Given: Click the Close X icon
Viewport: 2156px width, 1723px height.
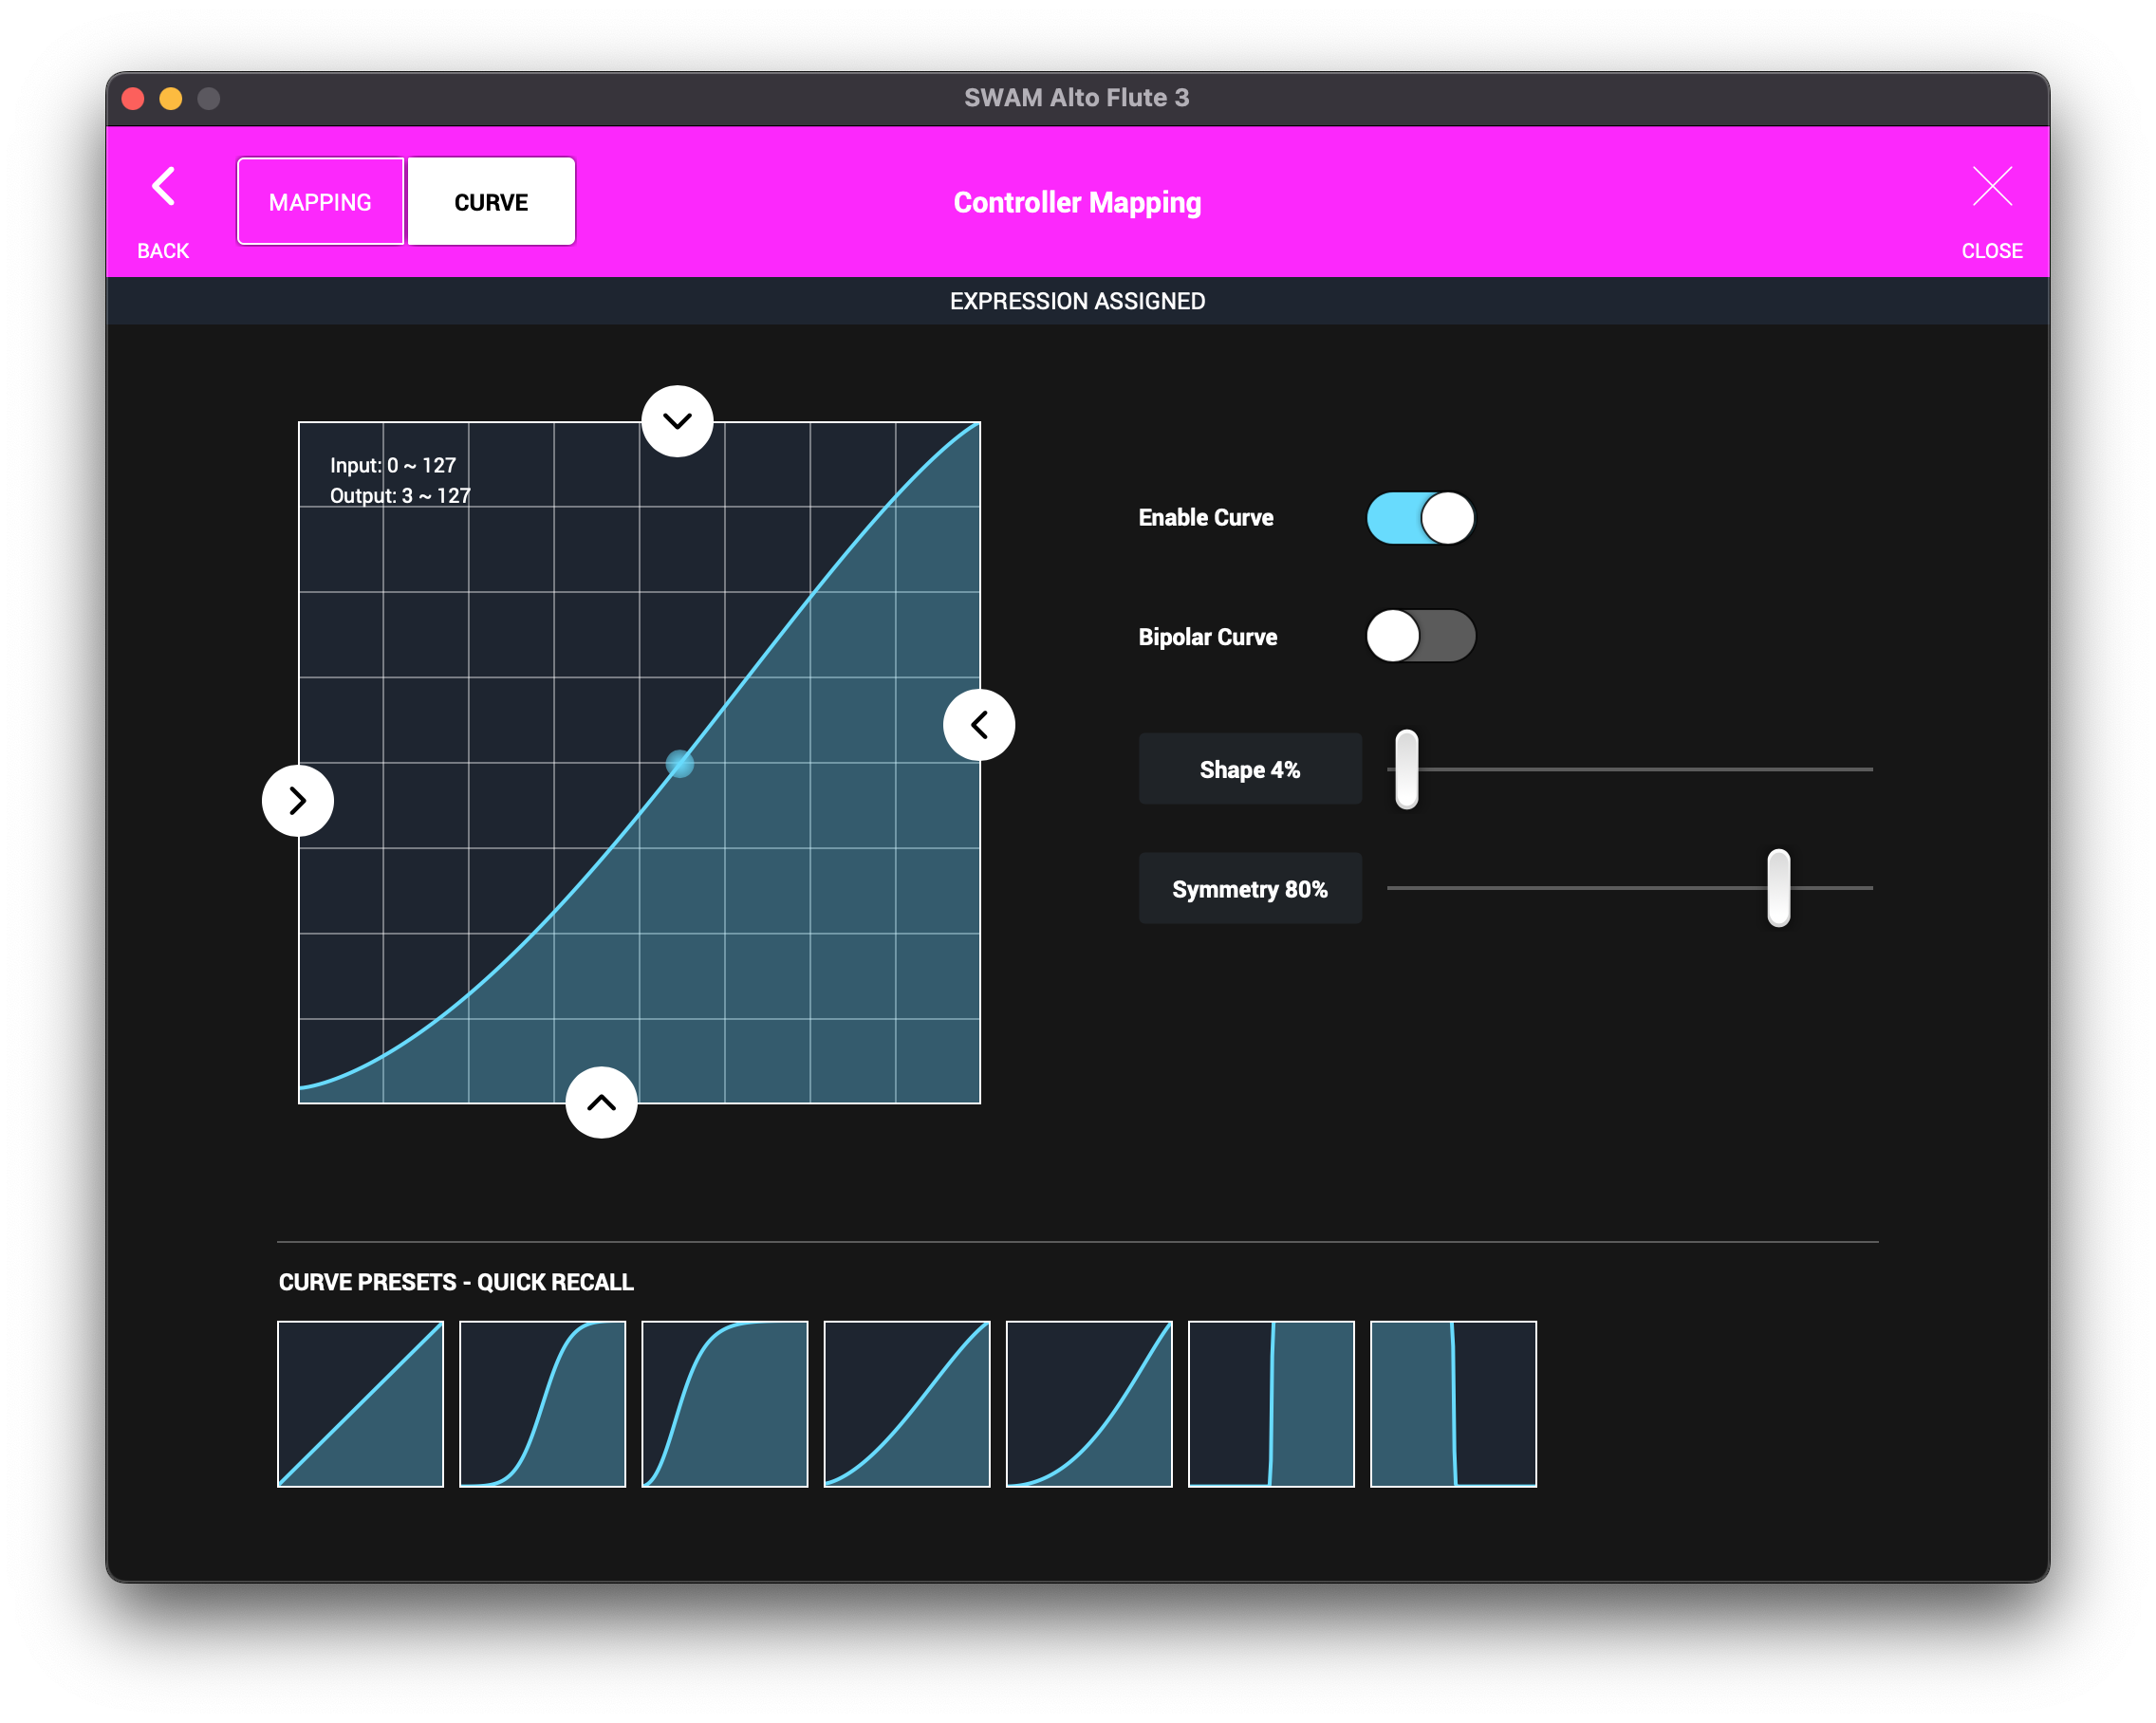Looking at the screenshot, I should (1991, 187).
